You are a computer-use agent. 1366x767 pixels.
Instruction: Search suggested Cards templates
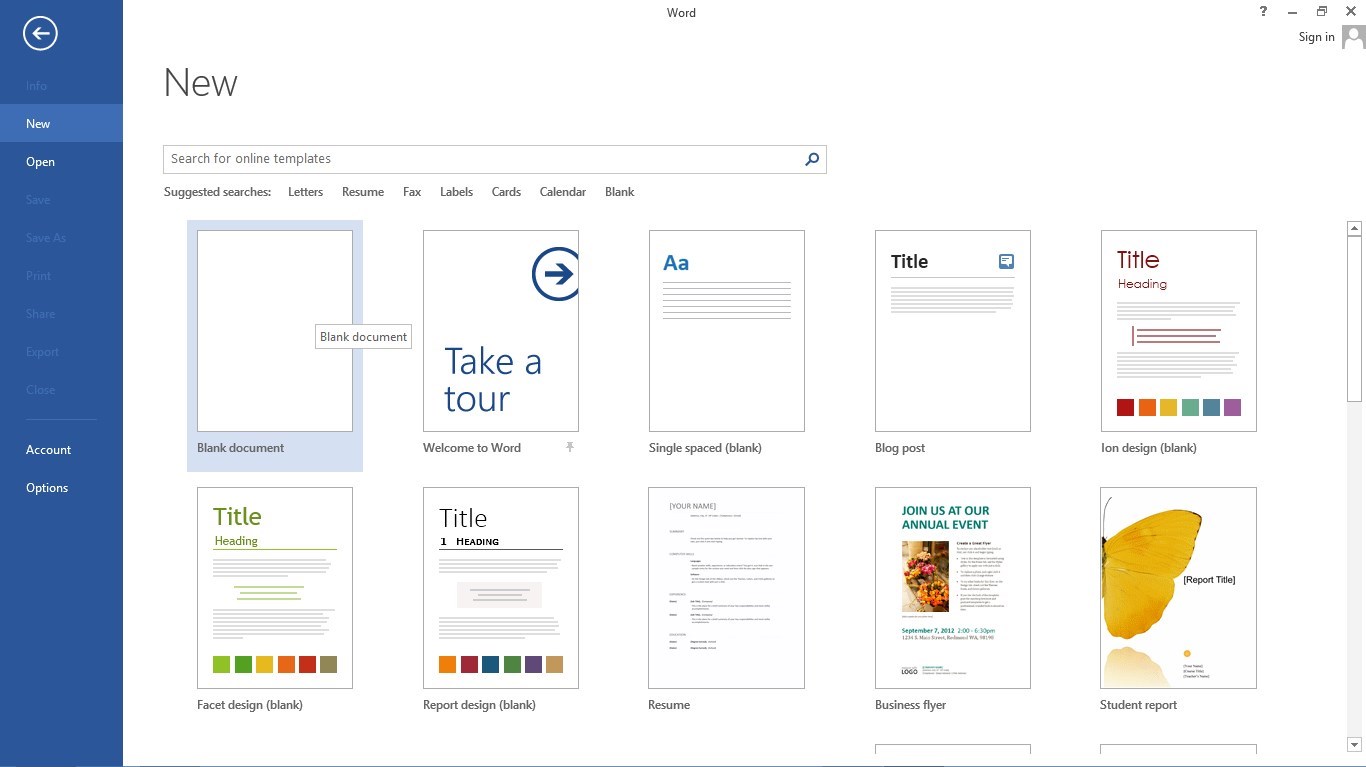tap(506, 192)
